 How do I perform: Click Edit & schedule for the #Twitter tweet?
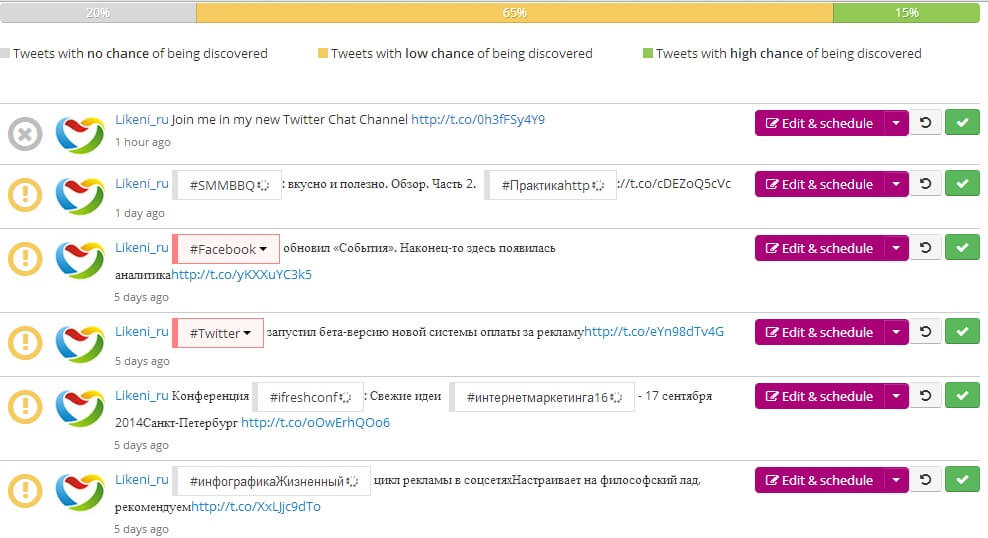click(819, 332)
